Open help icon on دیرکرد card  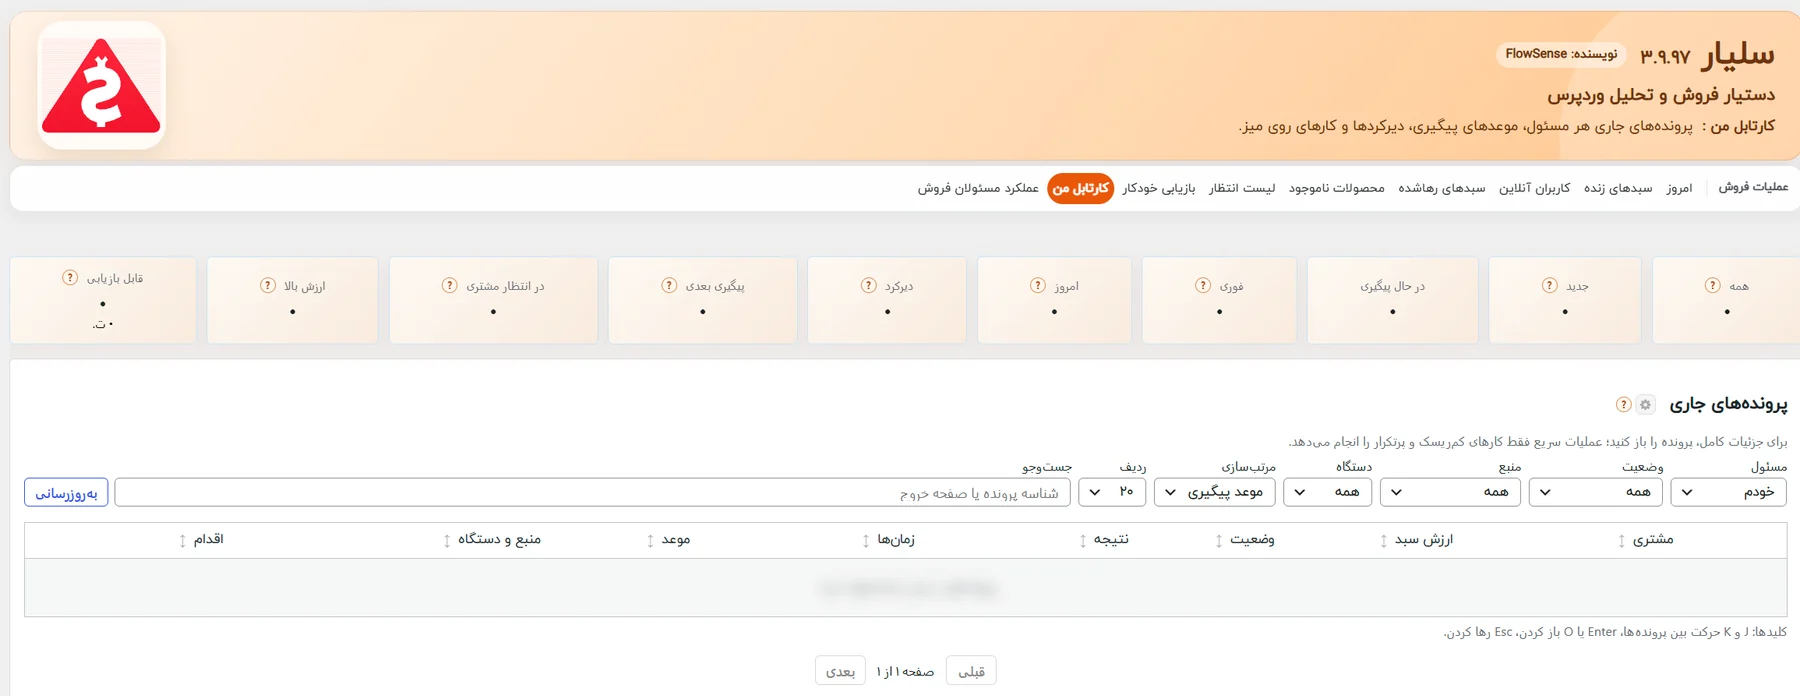click(869, 285)
